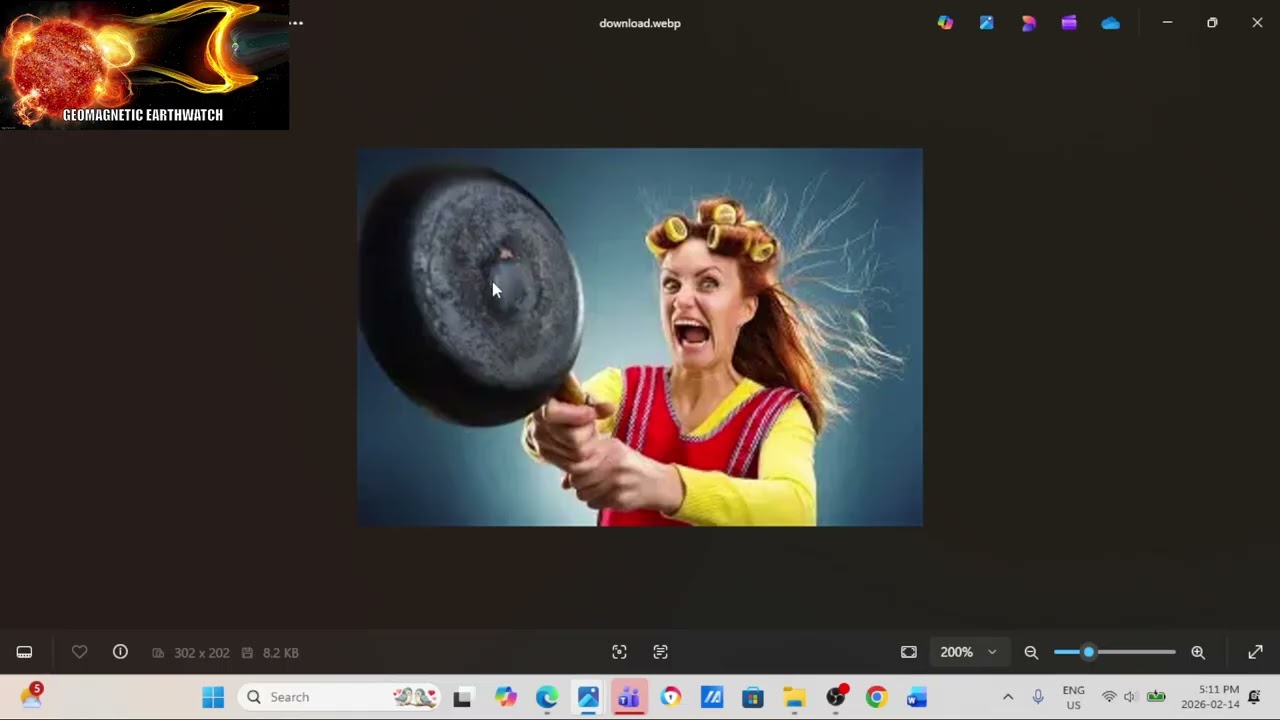Zoom in with the plus magnifier

[1198, 652]
